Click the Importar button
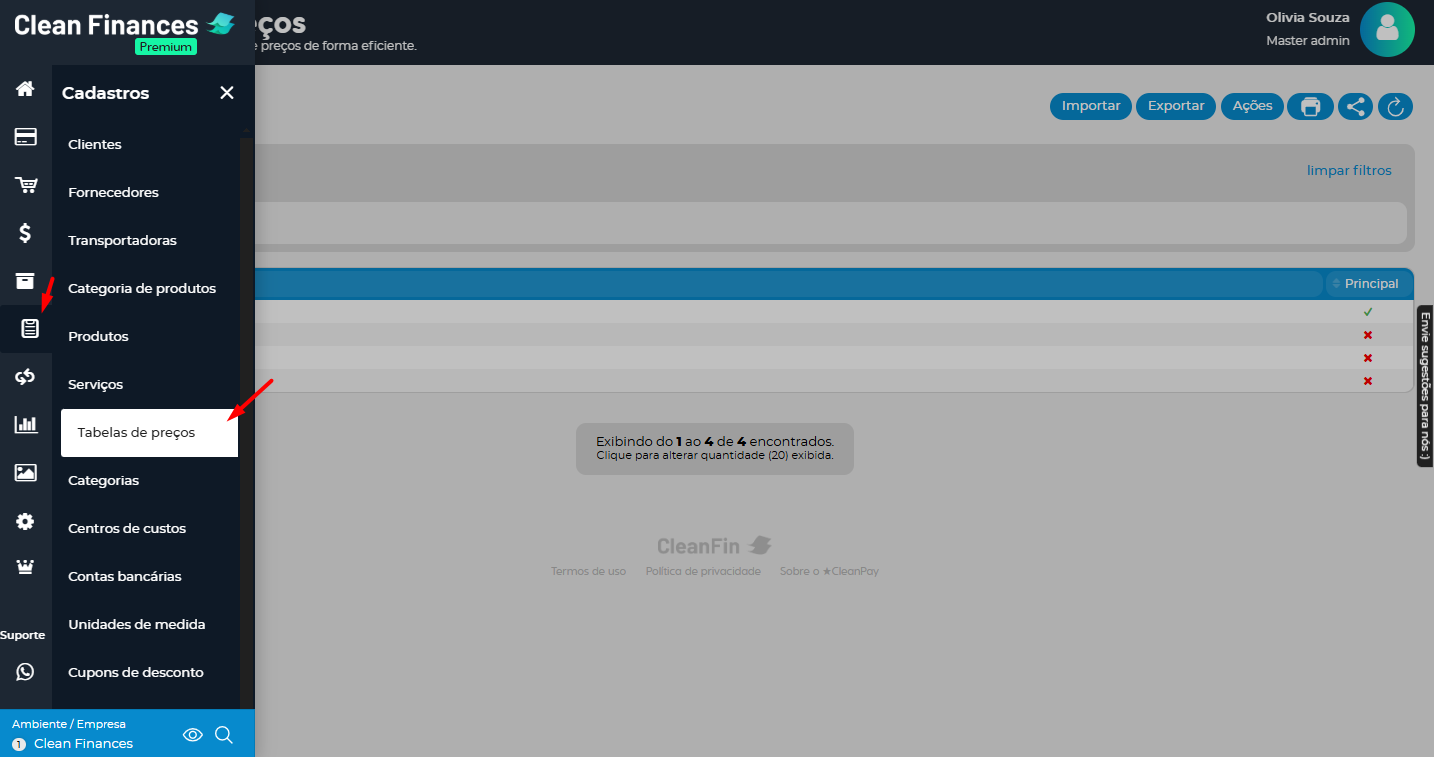This screenshot has height=757, width=1434. tap(1090, 106)
